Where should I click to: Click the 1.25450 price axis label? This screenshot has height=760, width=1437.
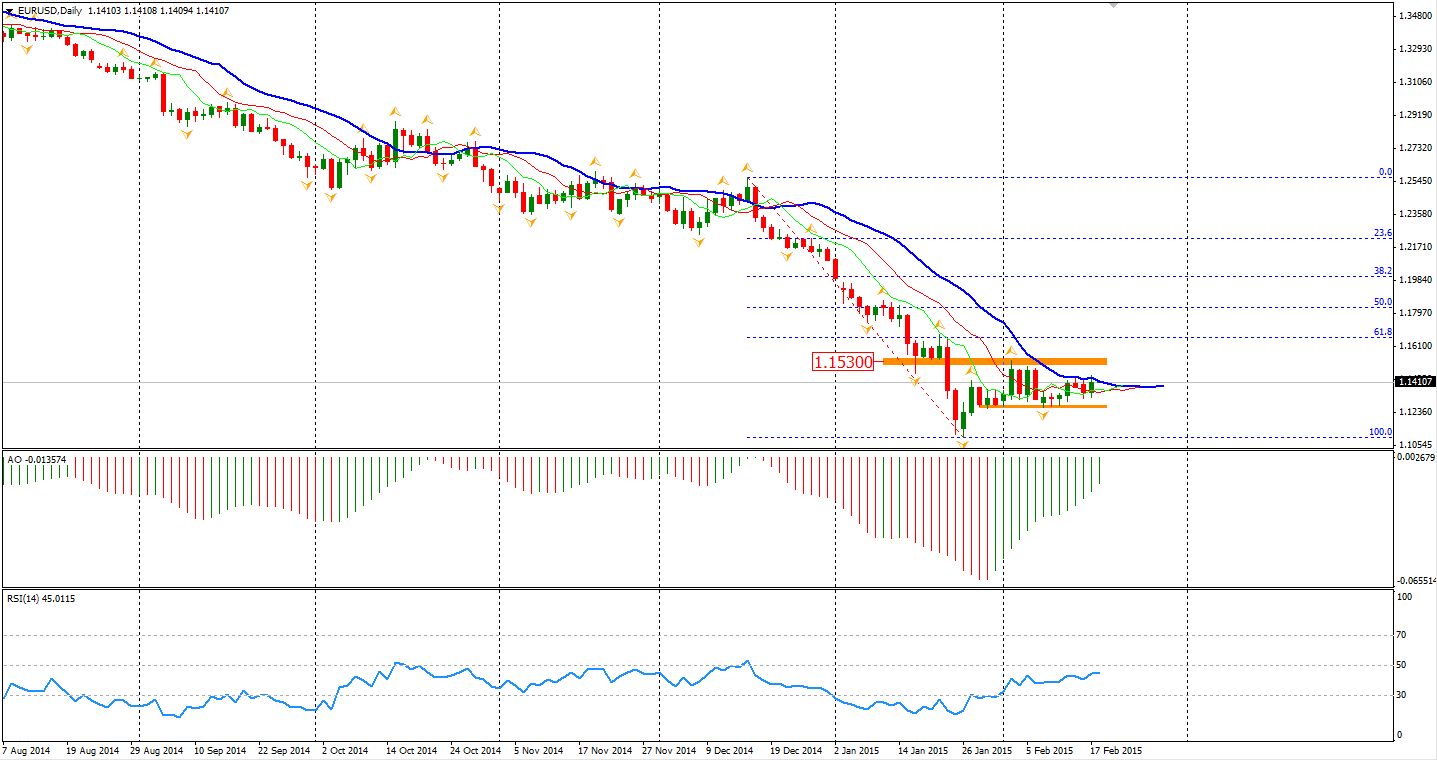[x=1415, y=181]
